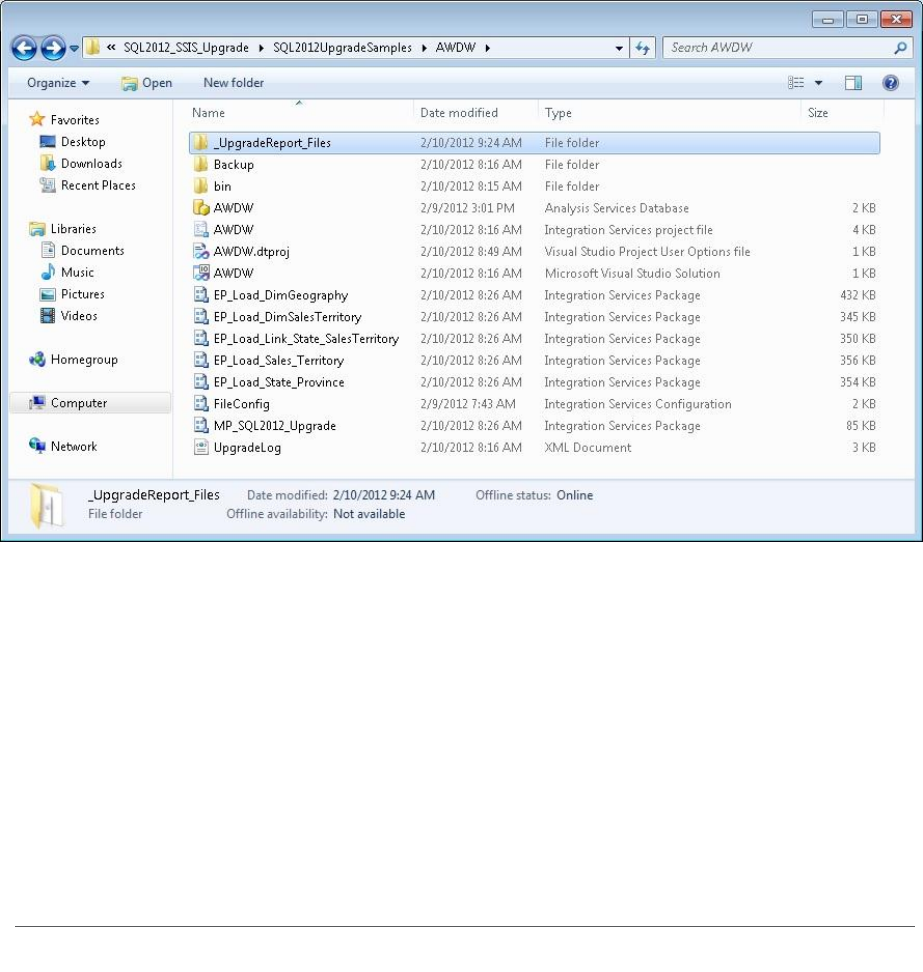The image size is (923, 972).
Task: Click the '432 KB' size value
Action: tap(858, 295)
